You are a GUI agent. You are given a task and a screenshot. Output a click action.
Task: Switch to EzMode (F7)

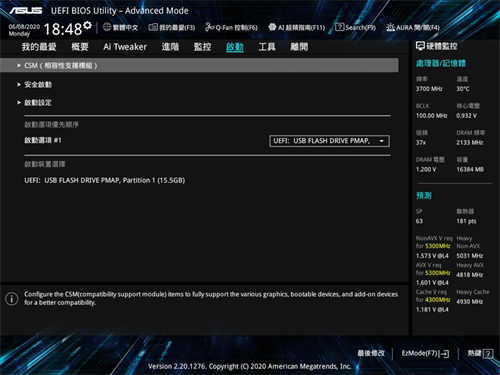pyautogui.click(x=425, y=353)
